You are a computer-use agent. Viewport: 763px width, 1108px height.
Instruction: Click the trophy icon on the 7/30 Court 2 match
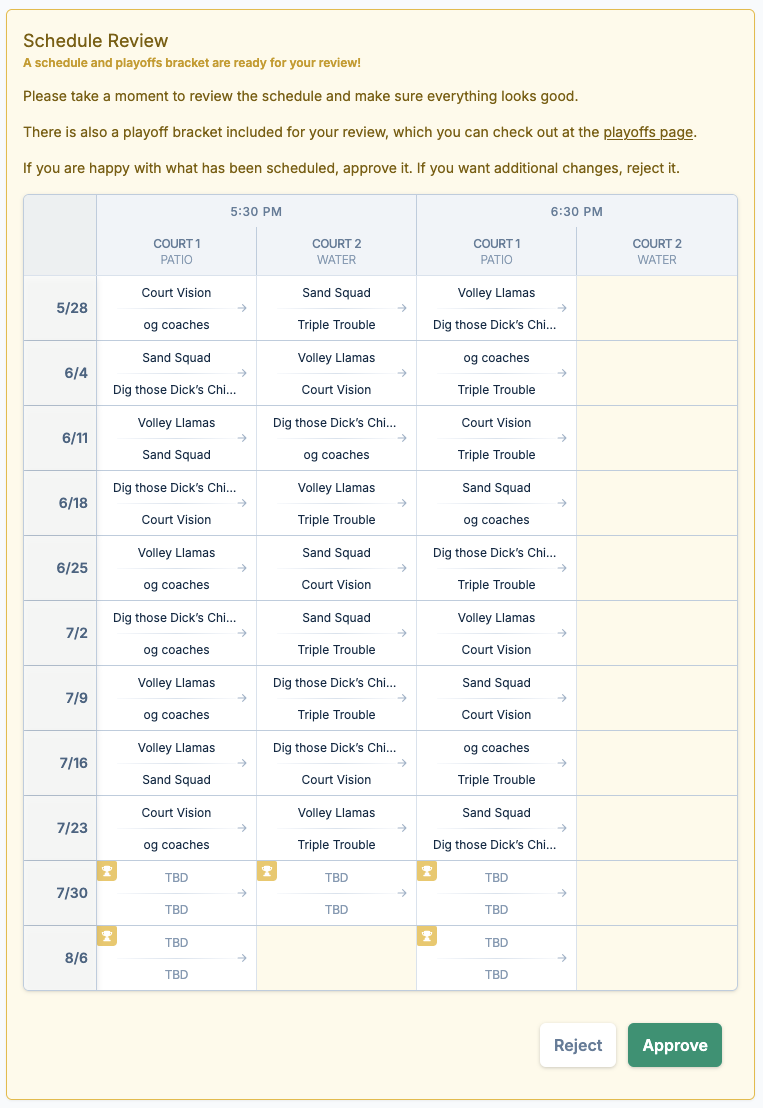click(267, 871)
